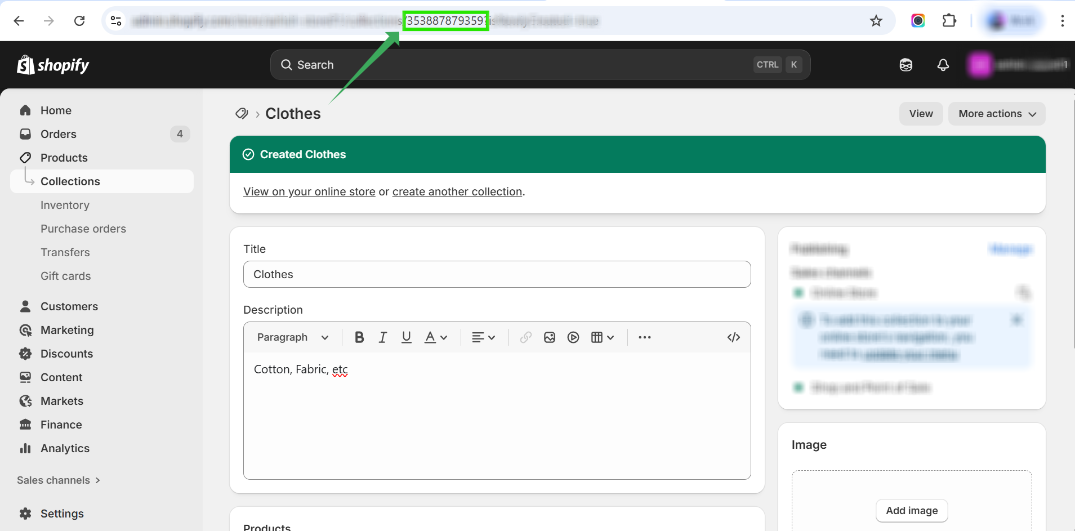The height and width of the screenshot is (531, 1075).
Task: Open the text alignment dropdown
Action: (x=483, y=337)
